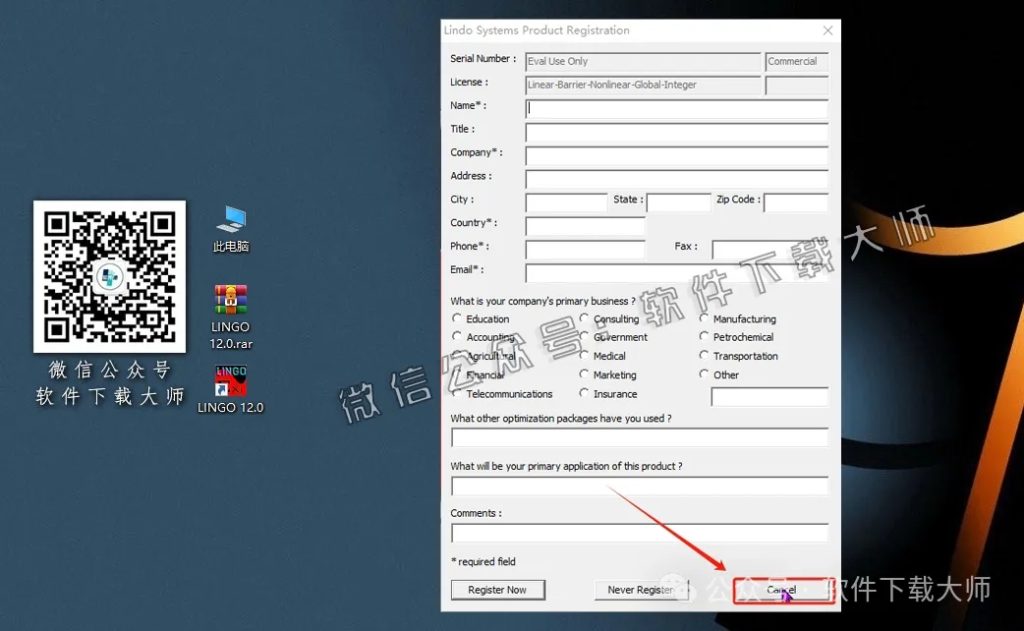Click the Cancel button
This screenshot has width=1024, height=631.
pos(783,590)
